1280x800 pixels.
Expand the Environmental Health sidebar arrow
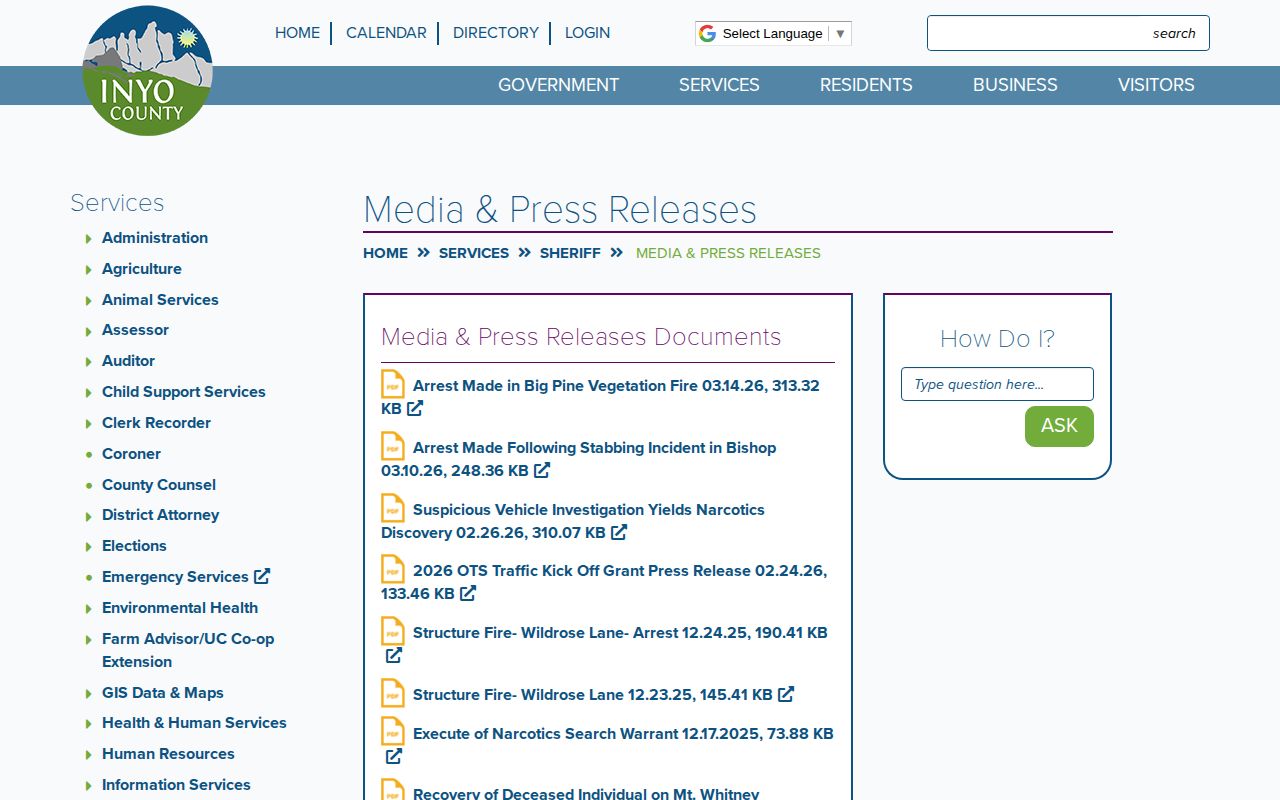[89, 609]
